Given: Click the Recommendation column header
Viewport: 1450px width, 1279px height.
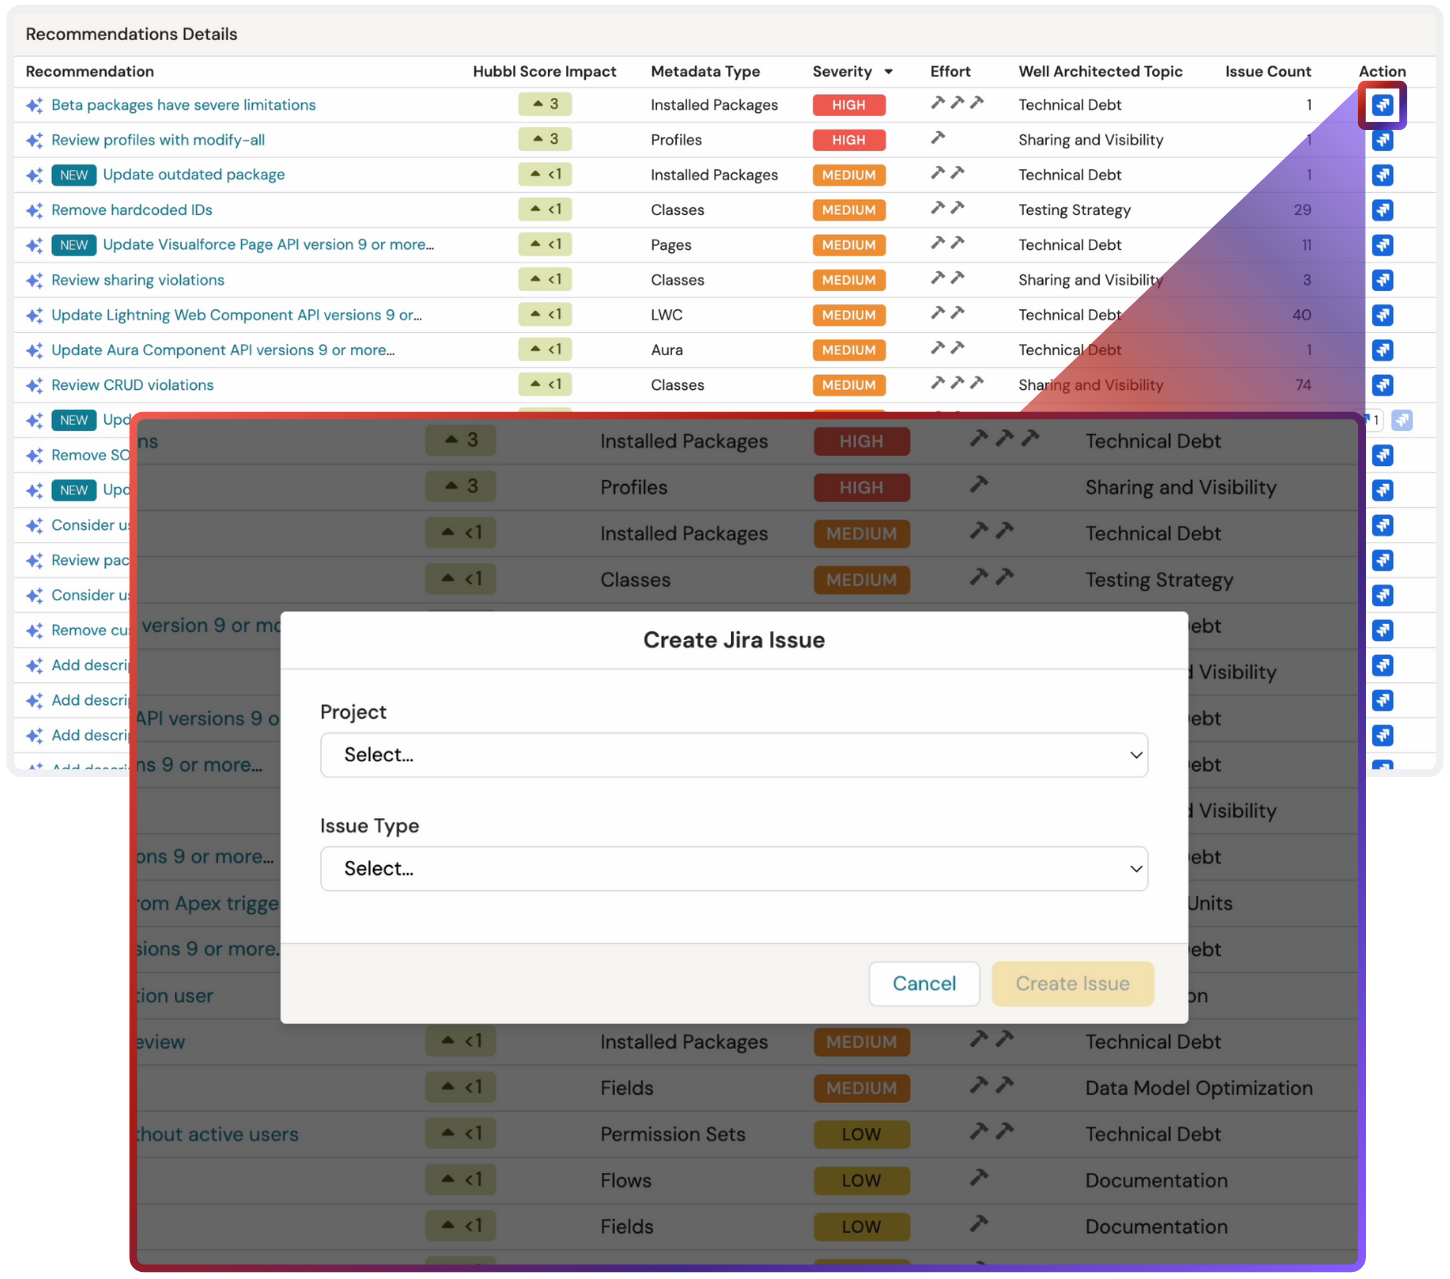Looking at the screenshot, I should click(90, 72).
